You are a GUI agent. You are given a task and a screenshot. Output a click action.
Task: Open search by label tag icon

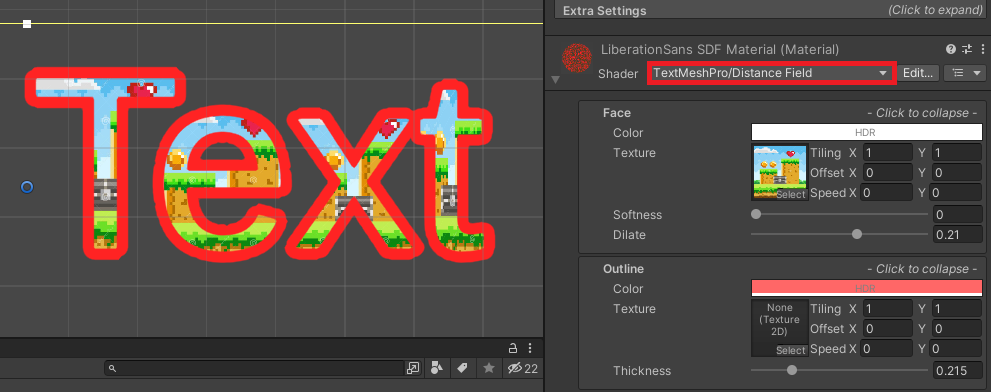point(462,368)
